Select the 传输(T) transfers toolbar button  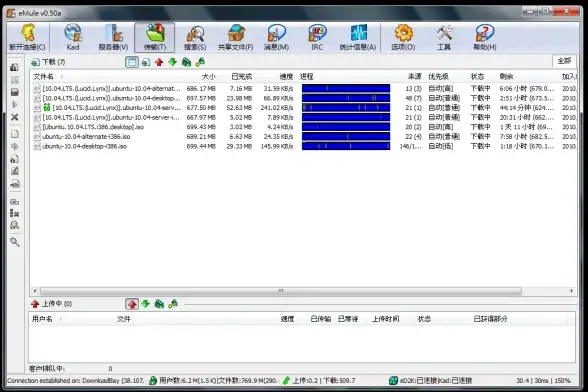click(154, 37)
